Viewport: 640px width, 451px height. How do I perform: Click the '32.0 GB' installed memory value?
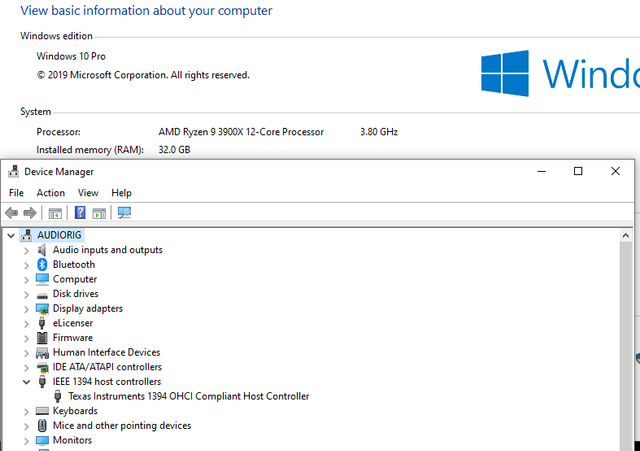(x=174, y=150)
